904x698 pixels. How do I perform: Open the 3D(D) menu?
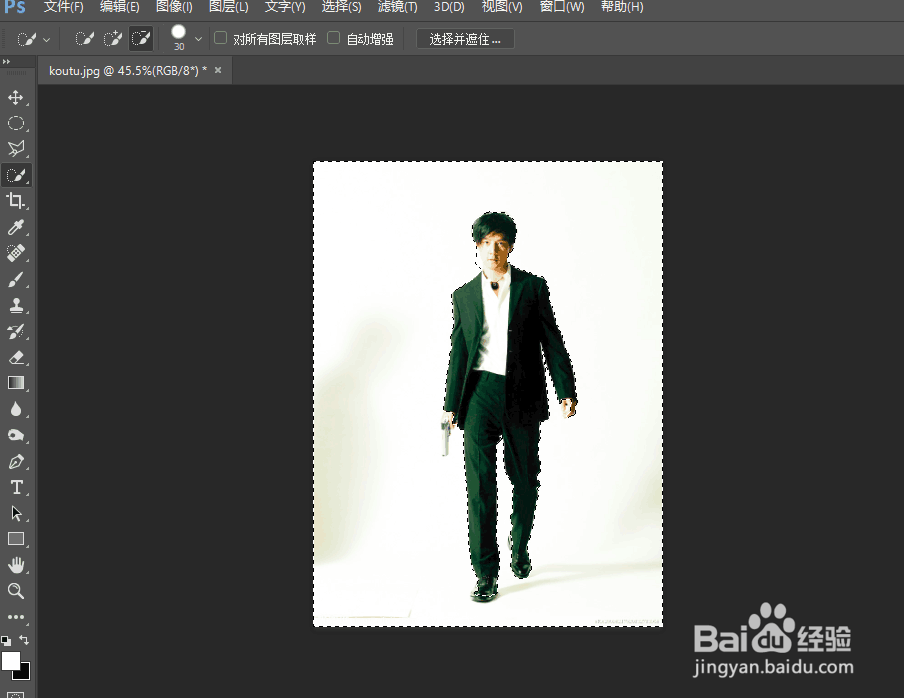pyautogui.click(x=449, y=7)
